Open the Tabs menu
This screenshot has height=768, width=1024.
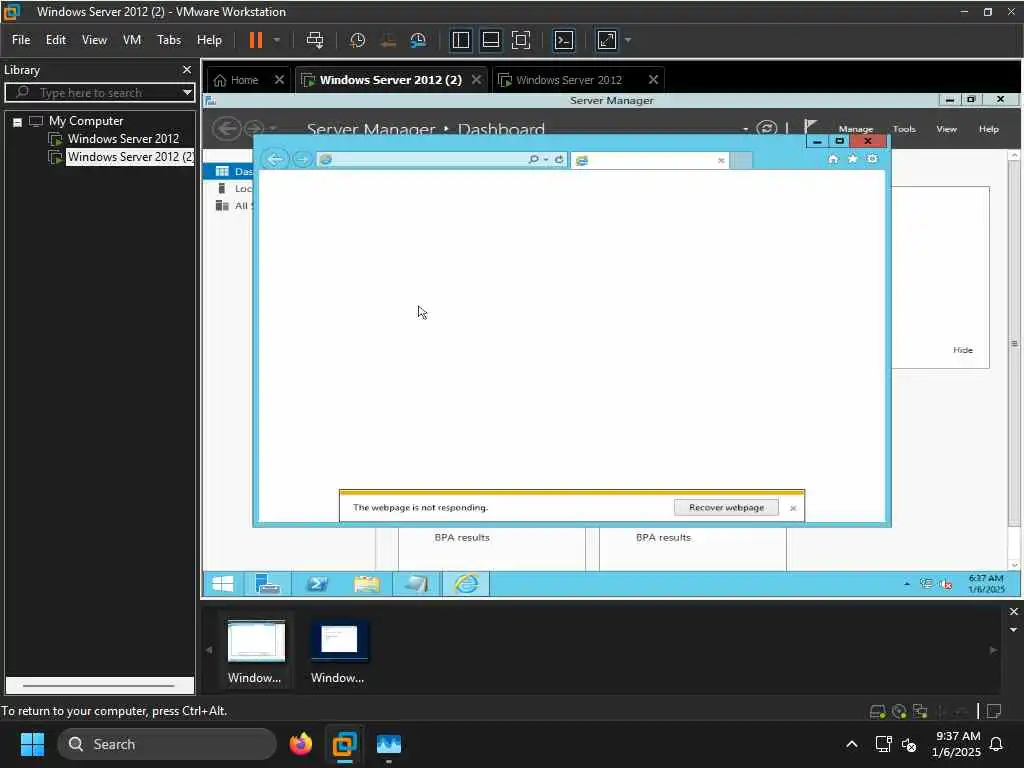(x=168, y=40)
